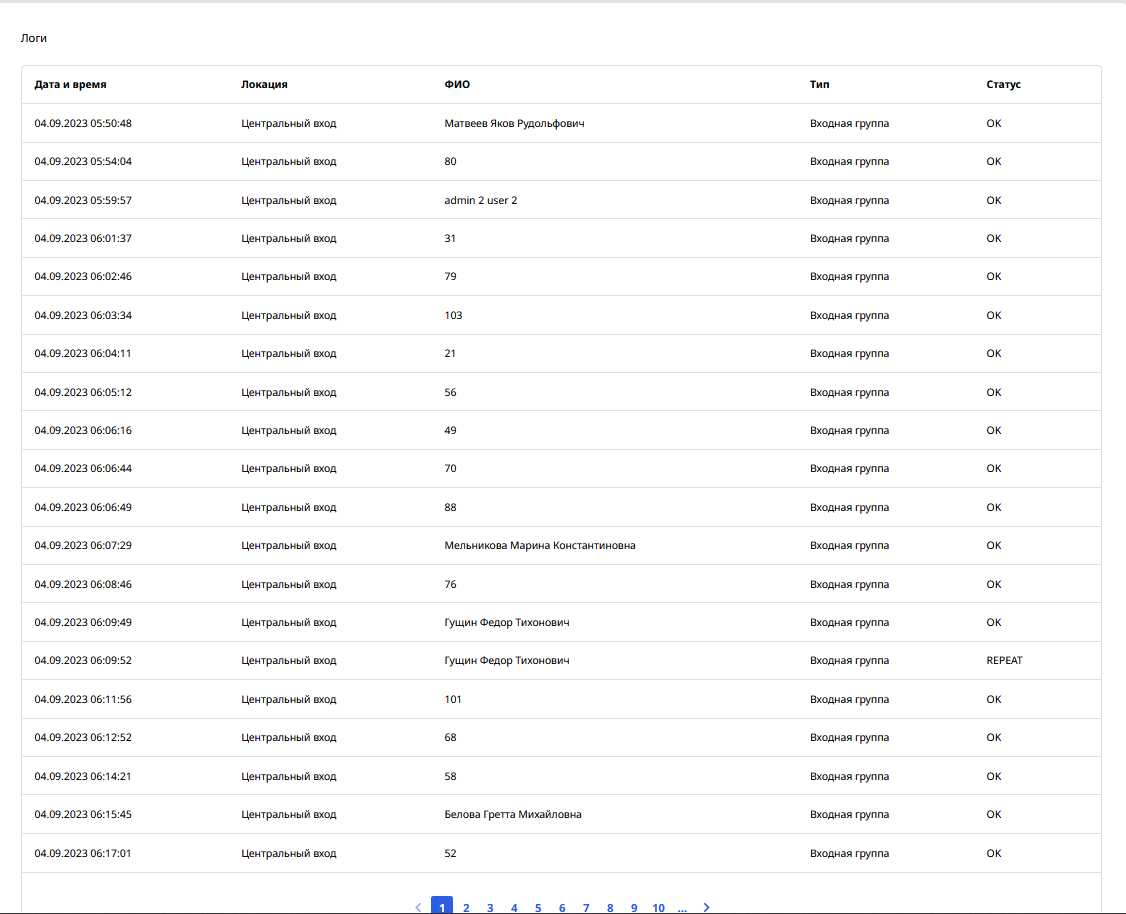Click the "Логи" page title
This screenshot has width=1126, height=914.
click(34, 38)
